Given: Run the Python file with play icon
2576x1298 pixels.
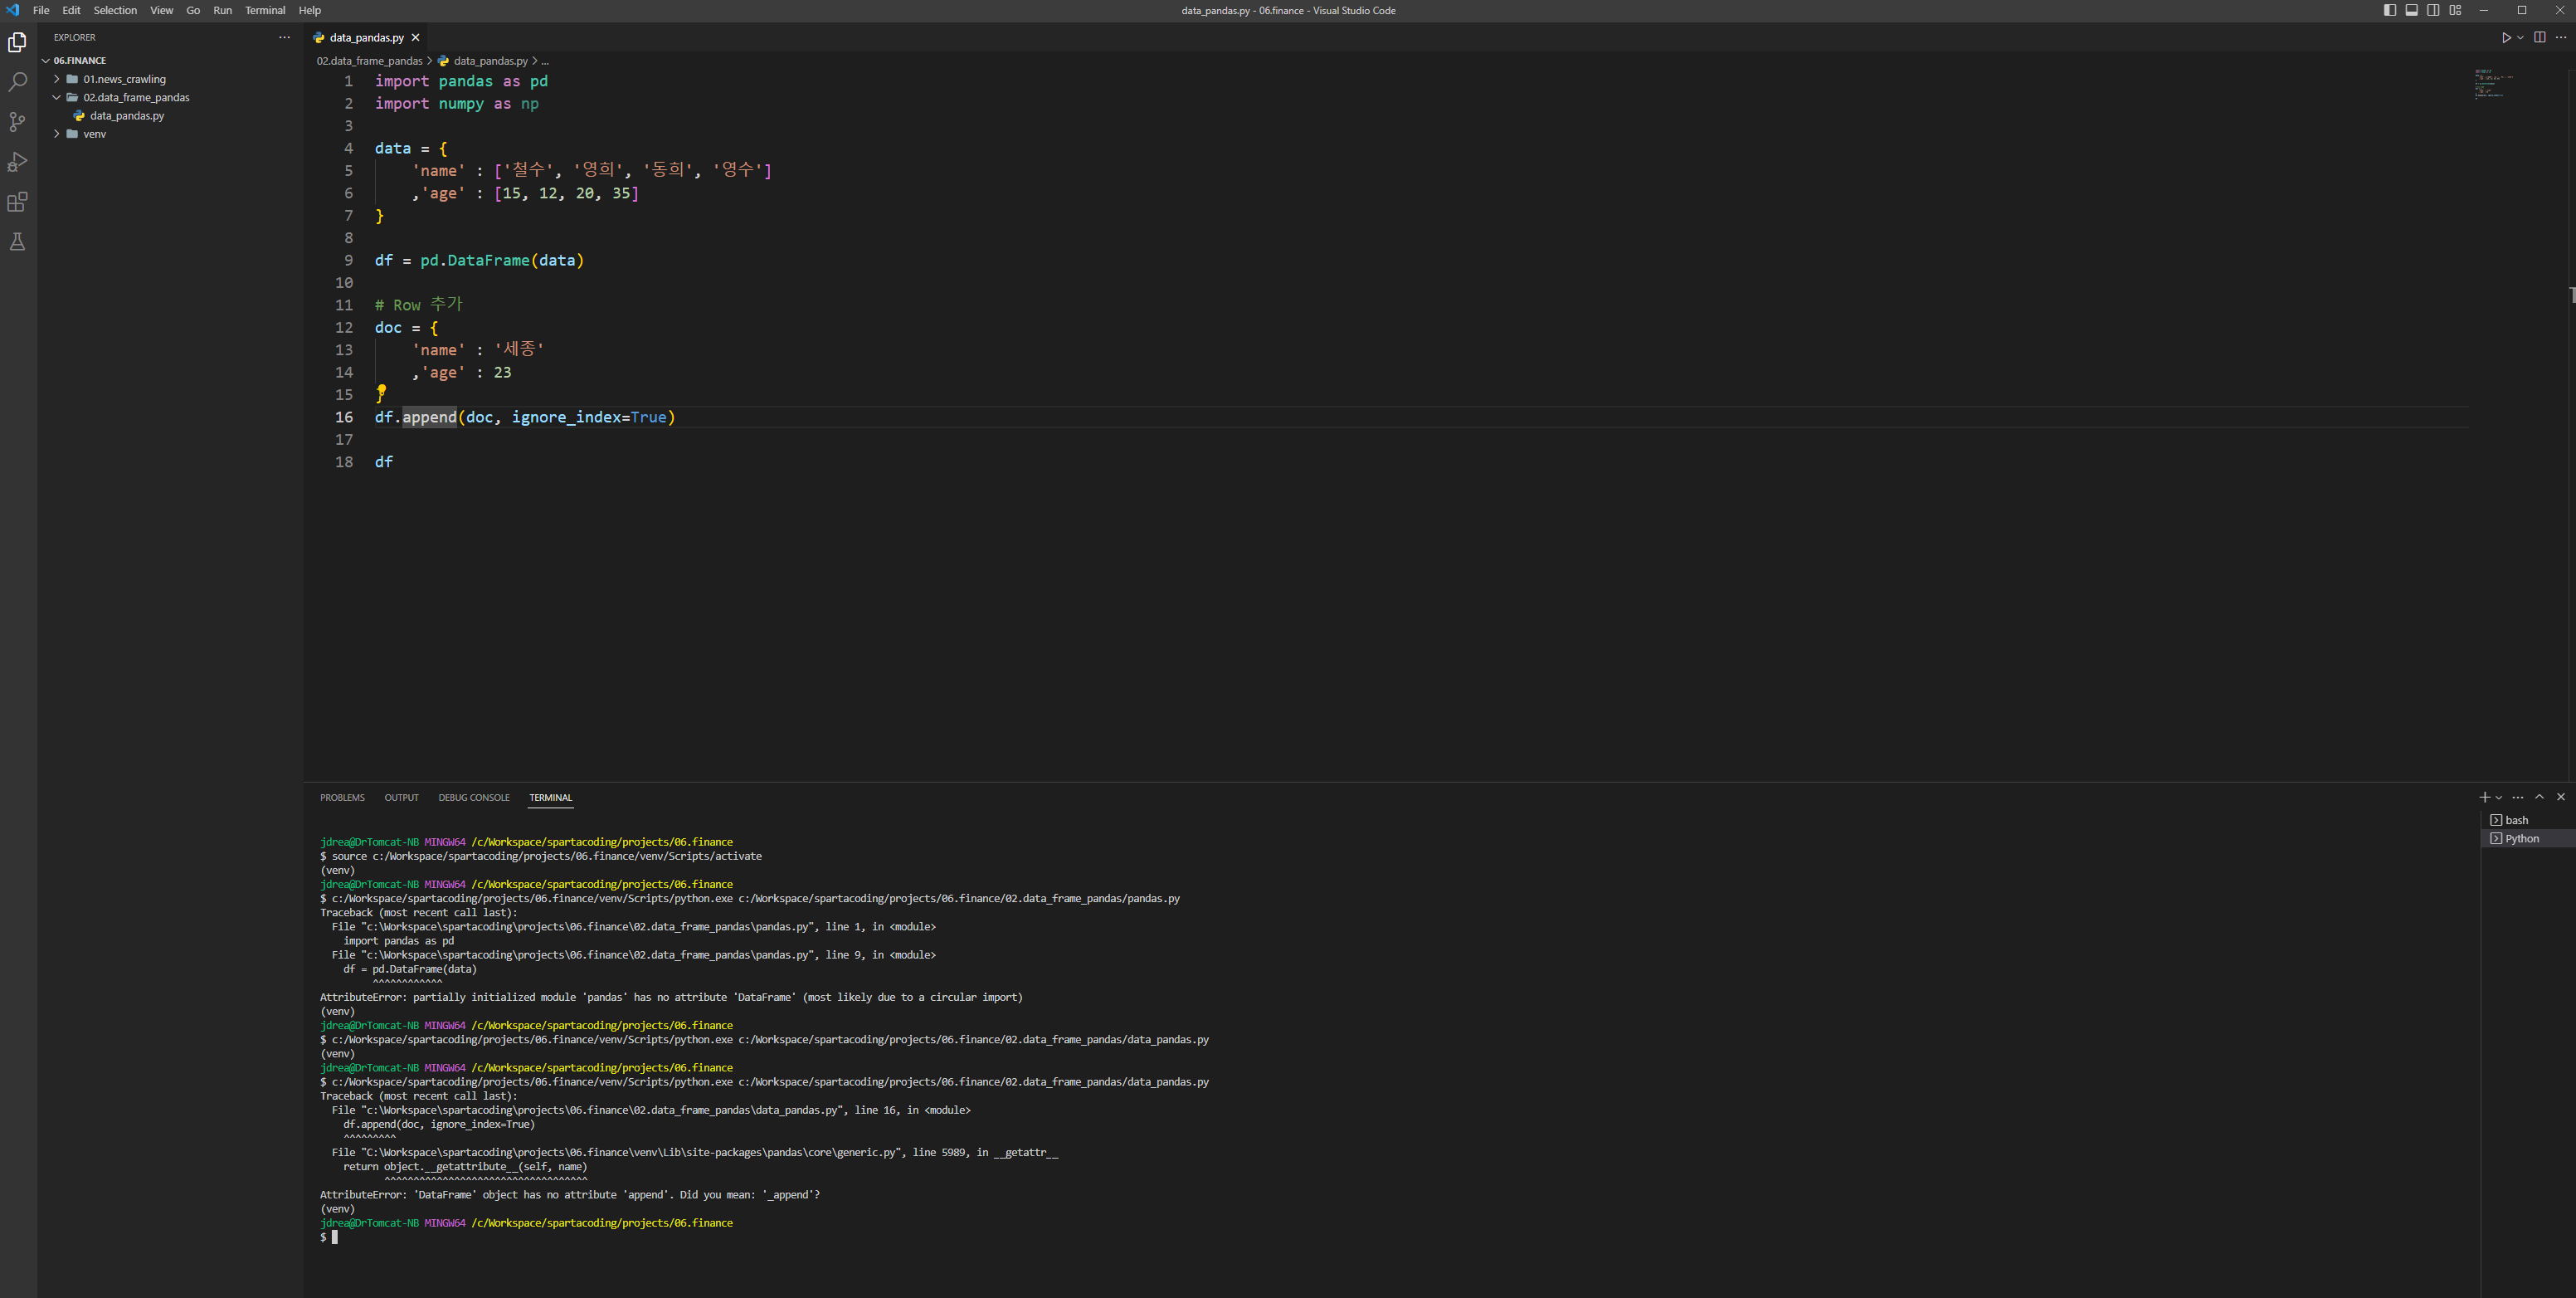Looking at the screenshot, I should point(2506,37).
